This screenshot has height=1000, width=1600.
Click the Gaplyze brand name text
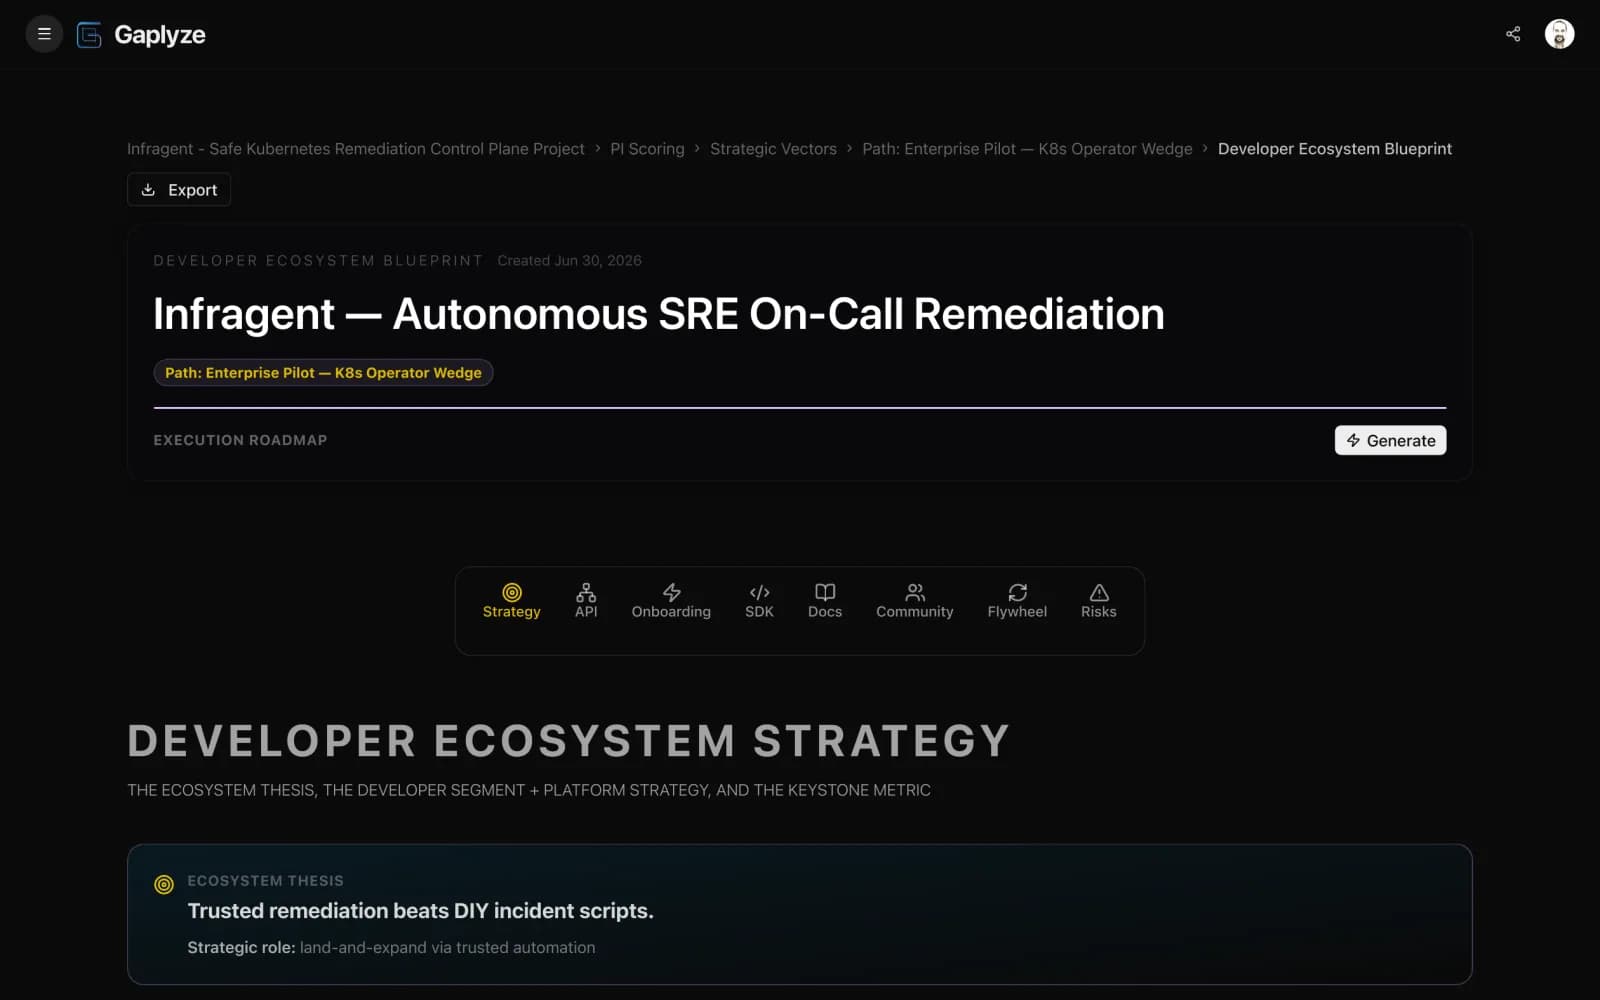coord(160,35)
